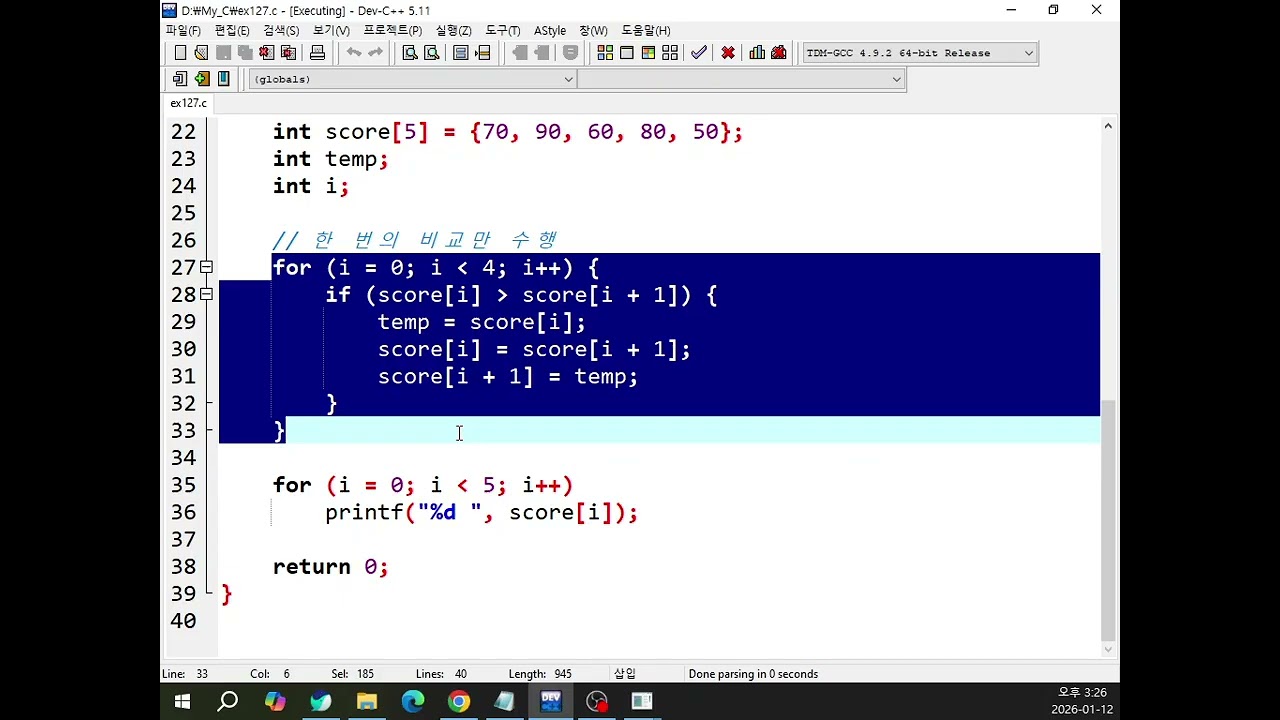Click the Rebuild All icon
The height and width of the screenshot is (720, 1280).
pos(670,53)
